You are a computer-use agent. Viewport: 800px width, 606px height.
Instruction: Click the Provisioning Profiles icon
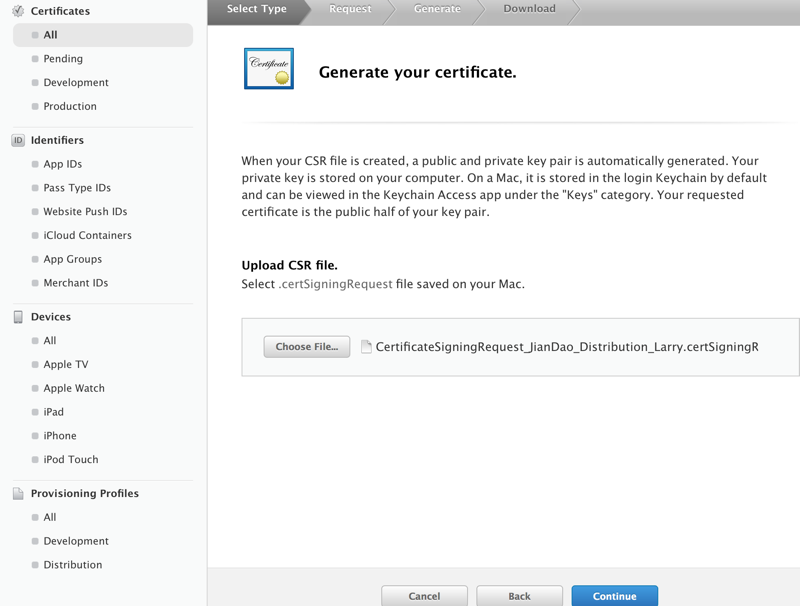pos(18,494)
